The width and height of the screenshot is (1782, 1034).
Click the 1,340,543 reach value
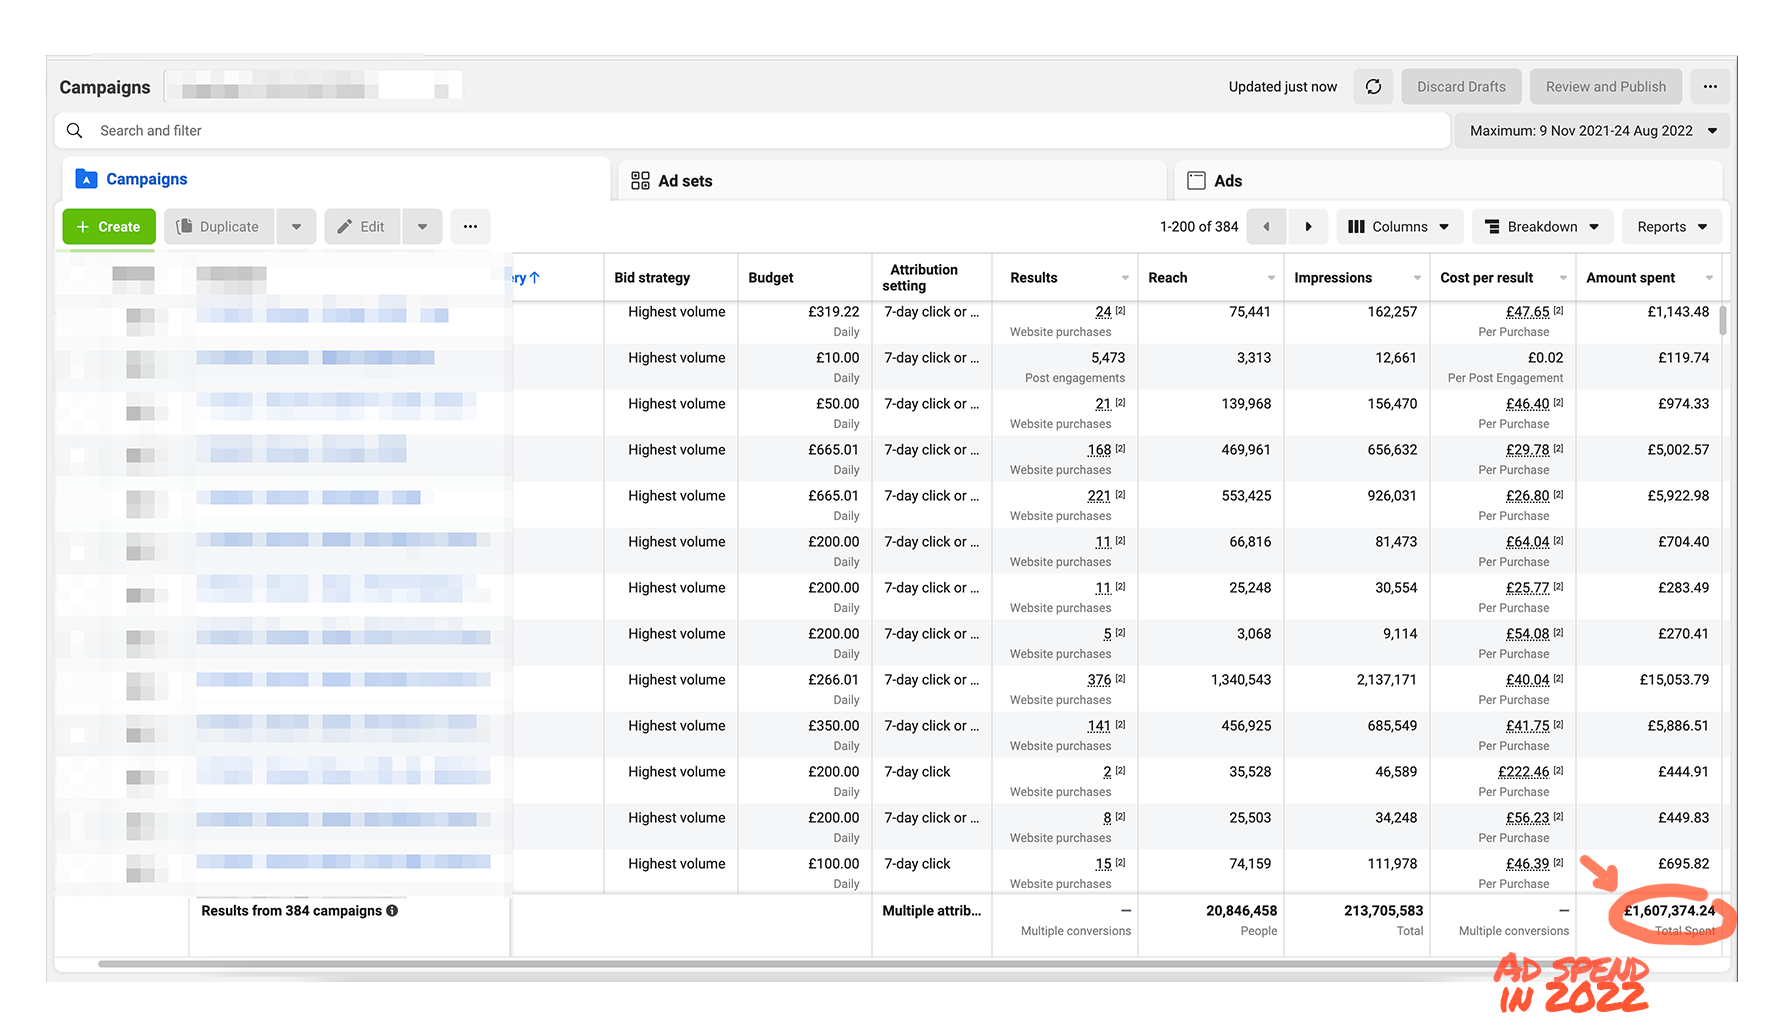coord(1241,680)
